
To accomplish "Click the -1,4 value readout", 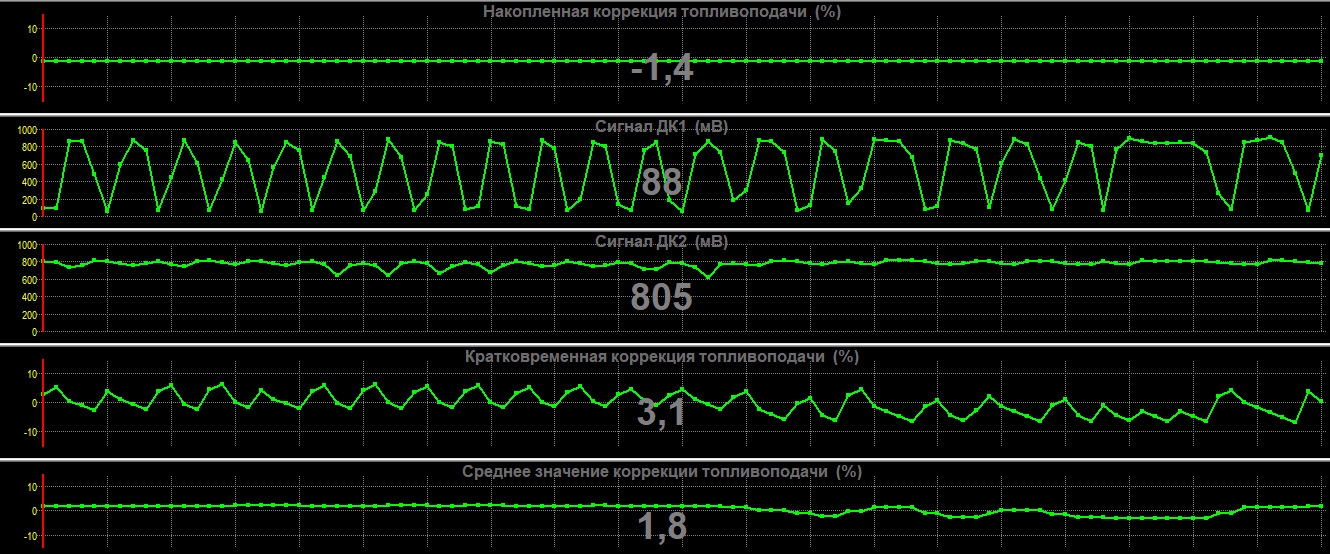I will 662,69.
